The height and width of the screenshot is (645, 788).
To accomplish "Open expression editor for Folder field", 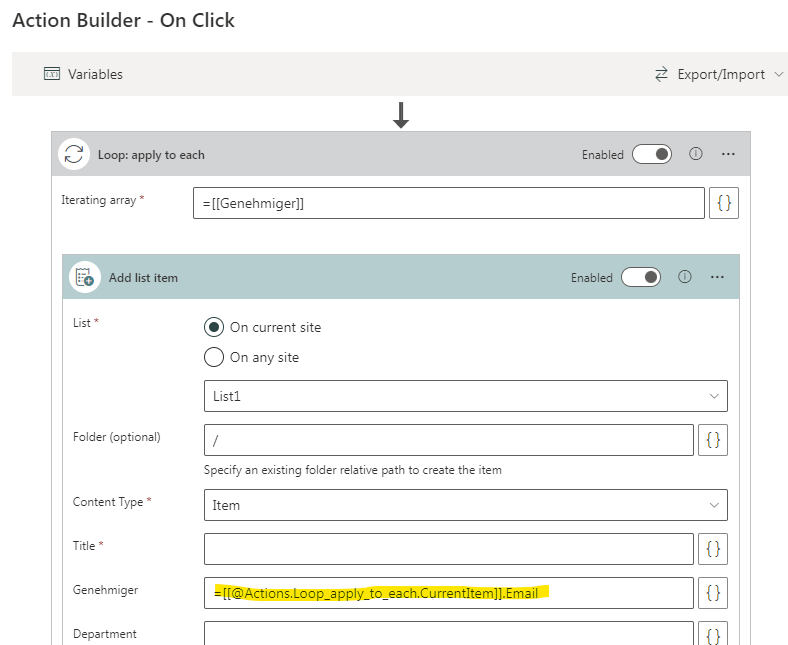I will click(x=712, y=440).
